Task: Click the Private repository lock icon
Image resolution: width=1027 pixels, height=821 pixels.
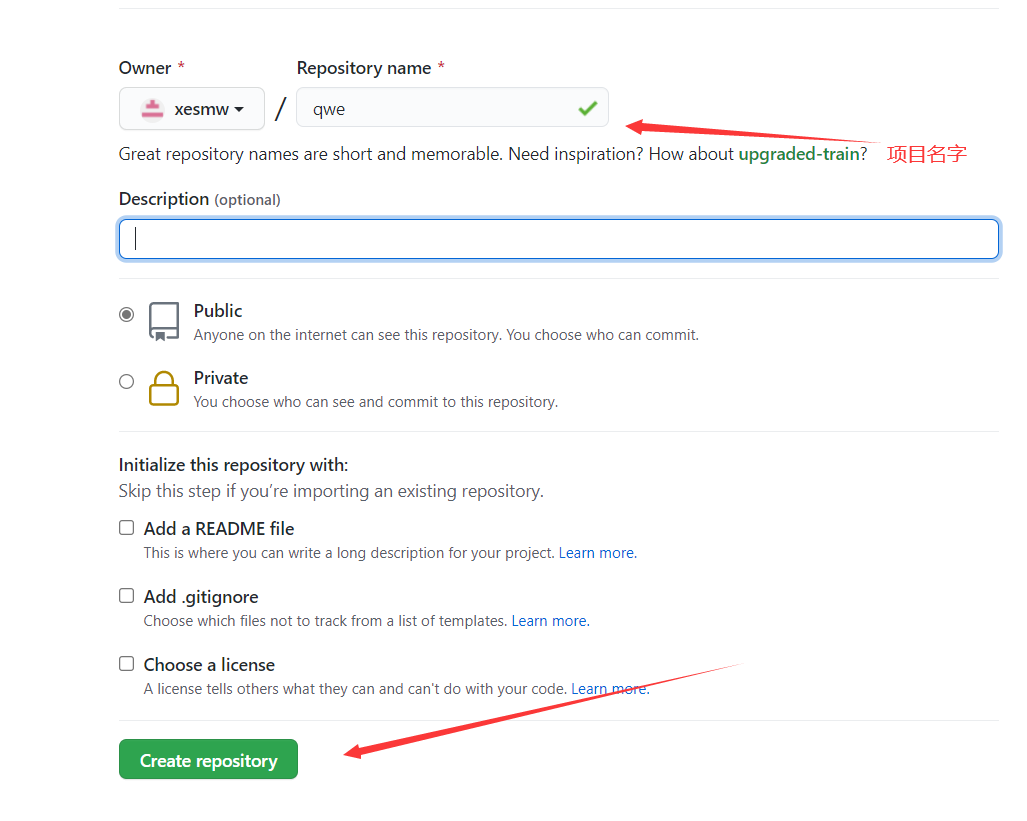Action: coord(164,388)
